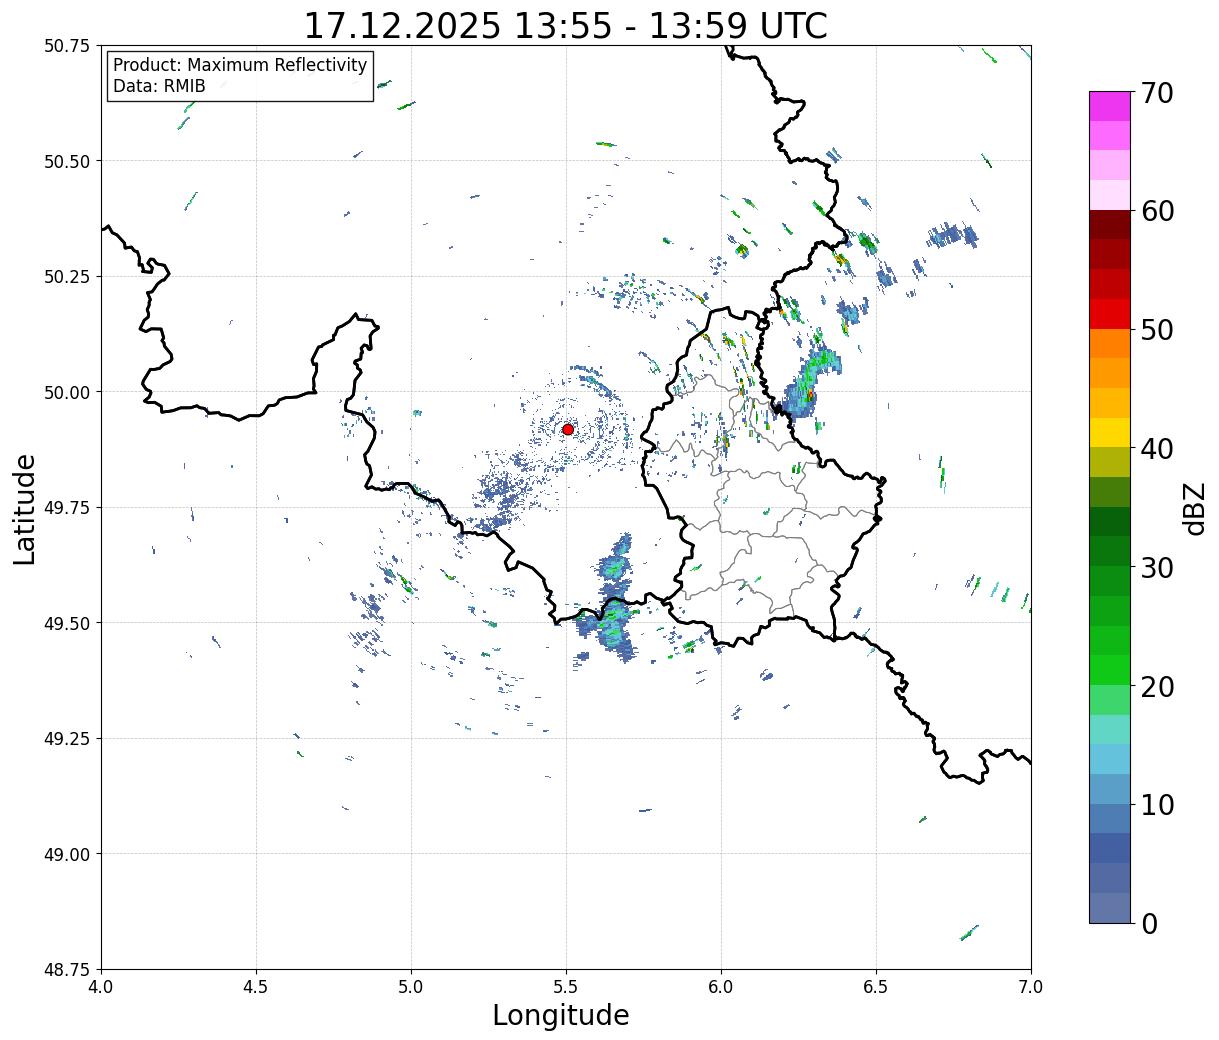The height and width of the screenshot is (1040, 1219).
Task: Click the red radar location marker dot
Action: pyautogui.click(x=568, y=429)
